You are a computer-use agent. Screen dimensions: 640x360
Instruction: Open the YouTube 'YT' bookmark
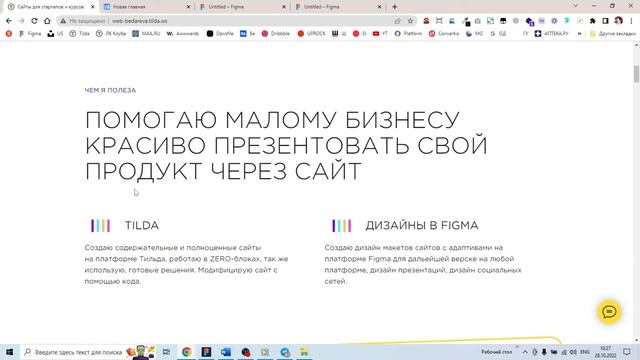(380, 34)
